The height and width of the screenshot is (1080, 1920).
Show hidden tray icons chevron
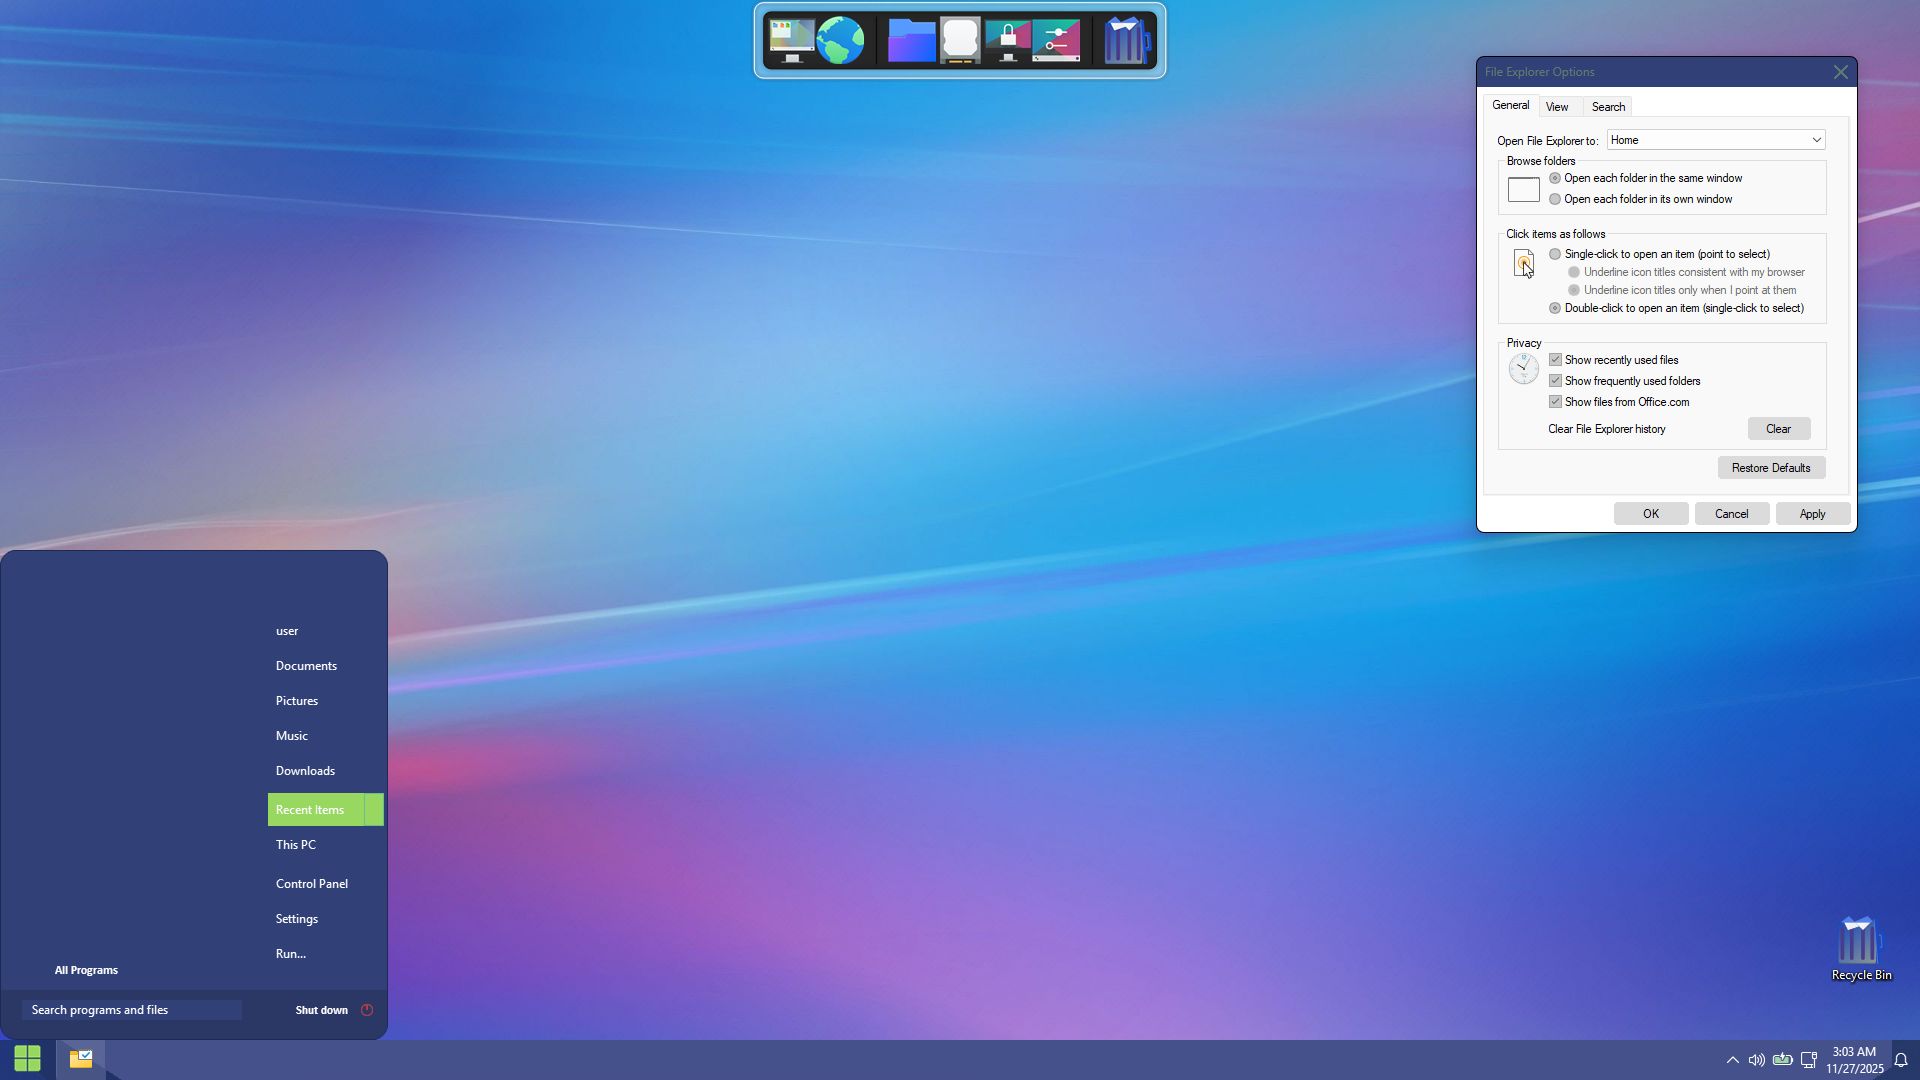point(1732,1060)
